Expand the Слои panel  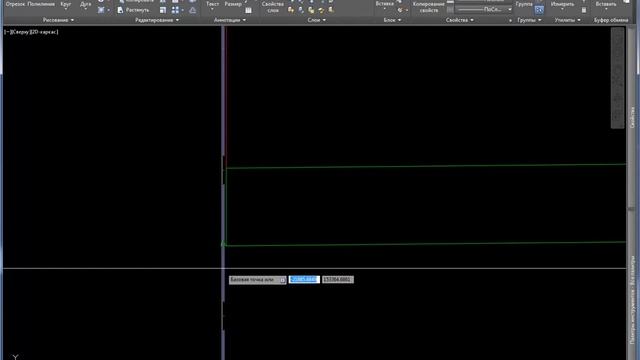point(317,20)
